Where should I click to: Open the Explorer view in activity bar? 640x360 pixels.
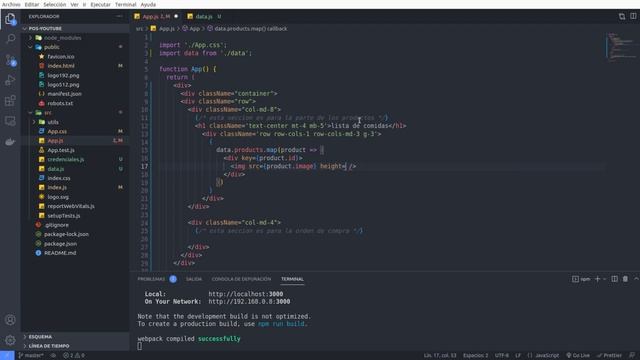pos(10,19)
